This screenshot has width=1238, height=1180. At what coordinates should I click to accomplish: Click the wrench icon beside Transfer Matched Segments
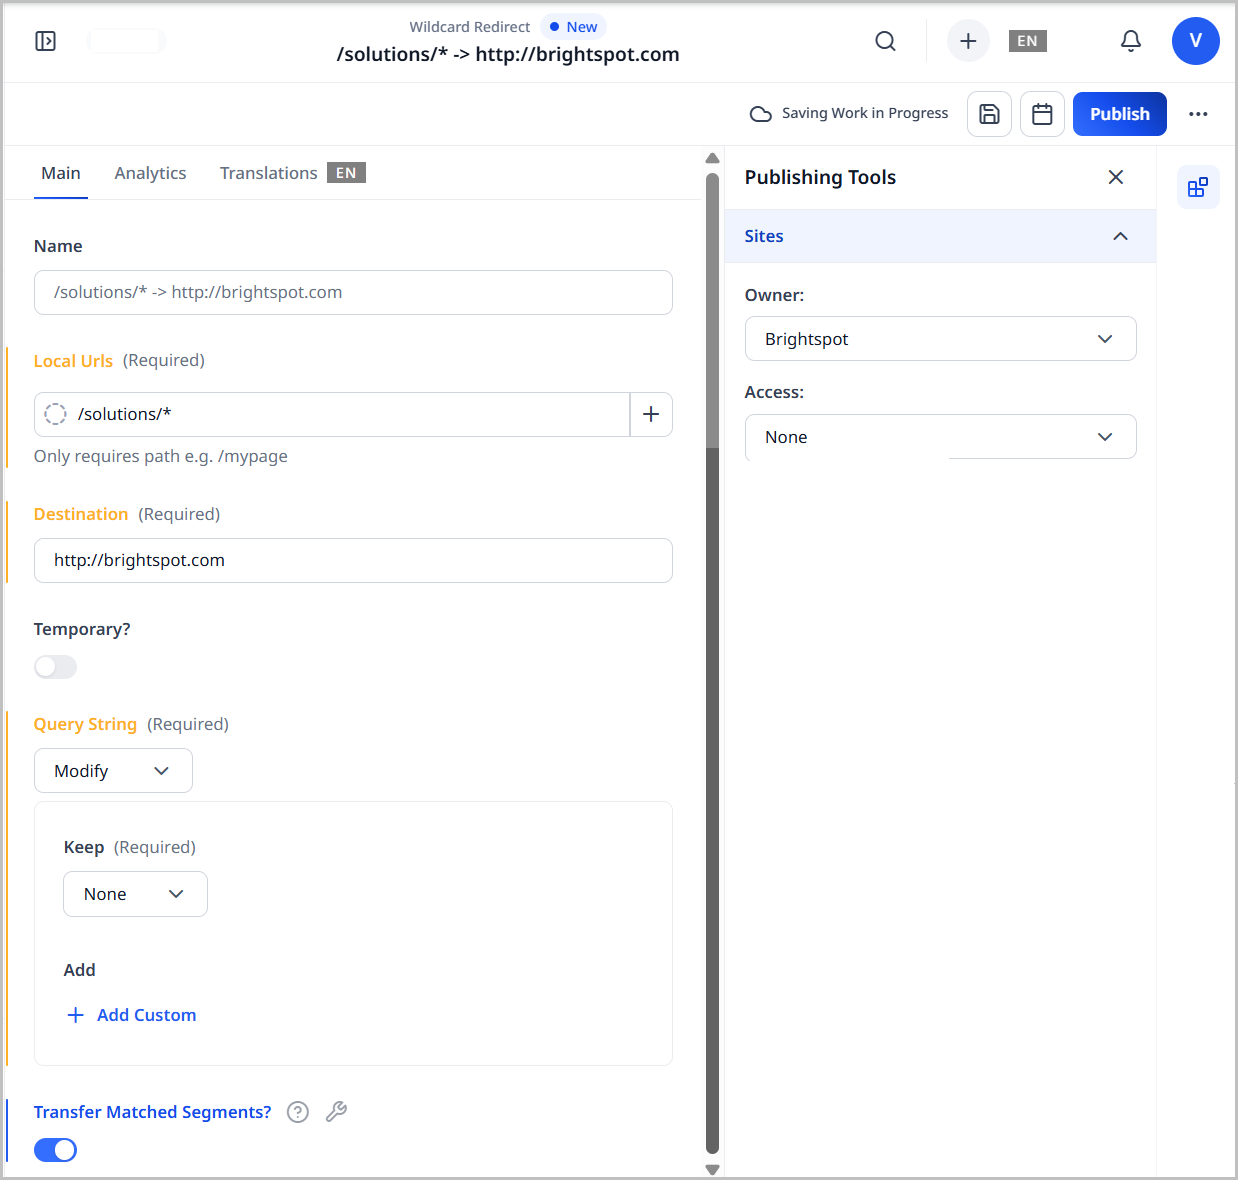tap(336, 1111)
